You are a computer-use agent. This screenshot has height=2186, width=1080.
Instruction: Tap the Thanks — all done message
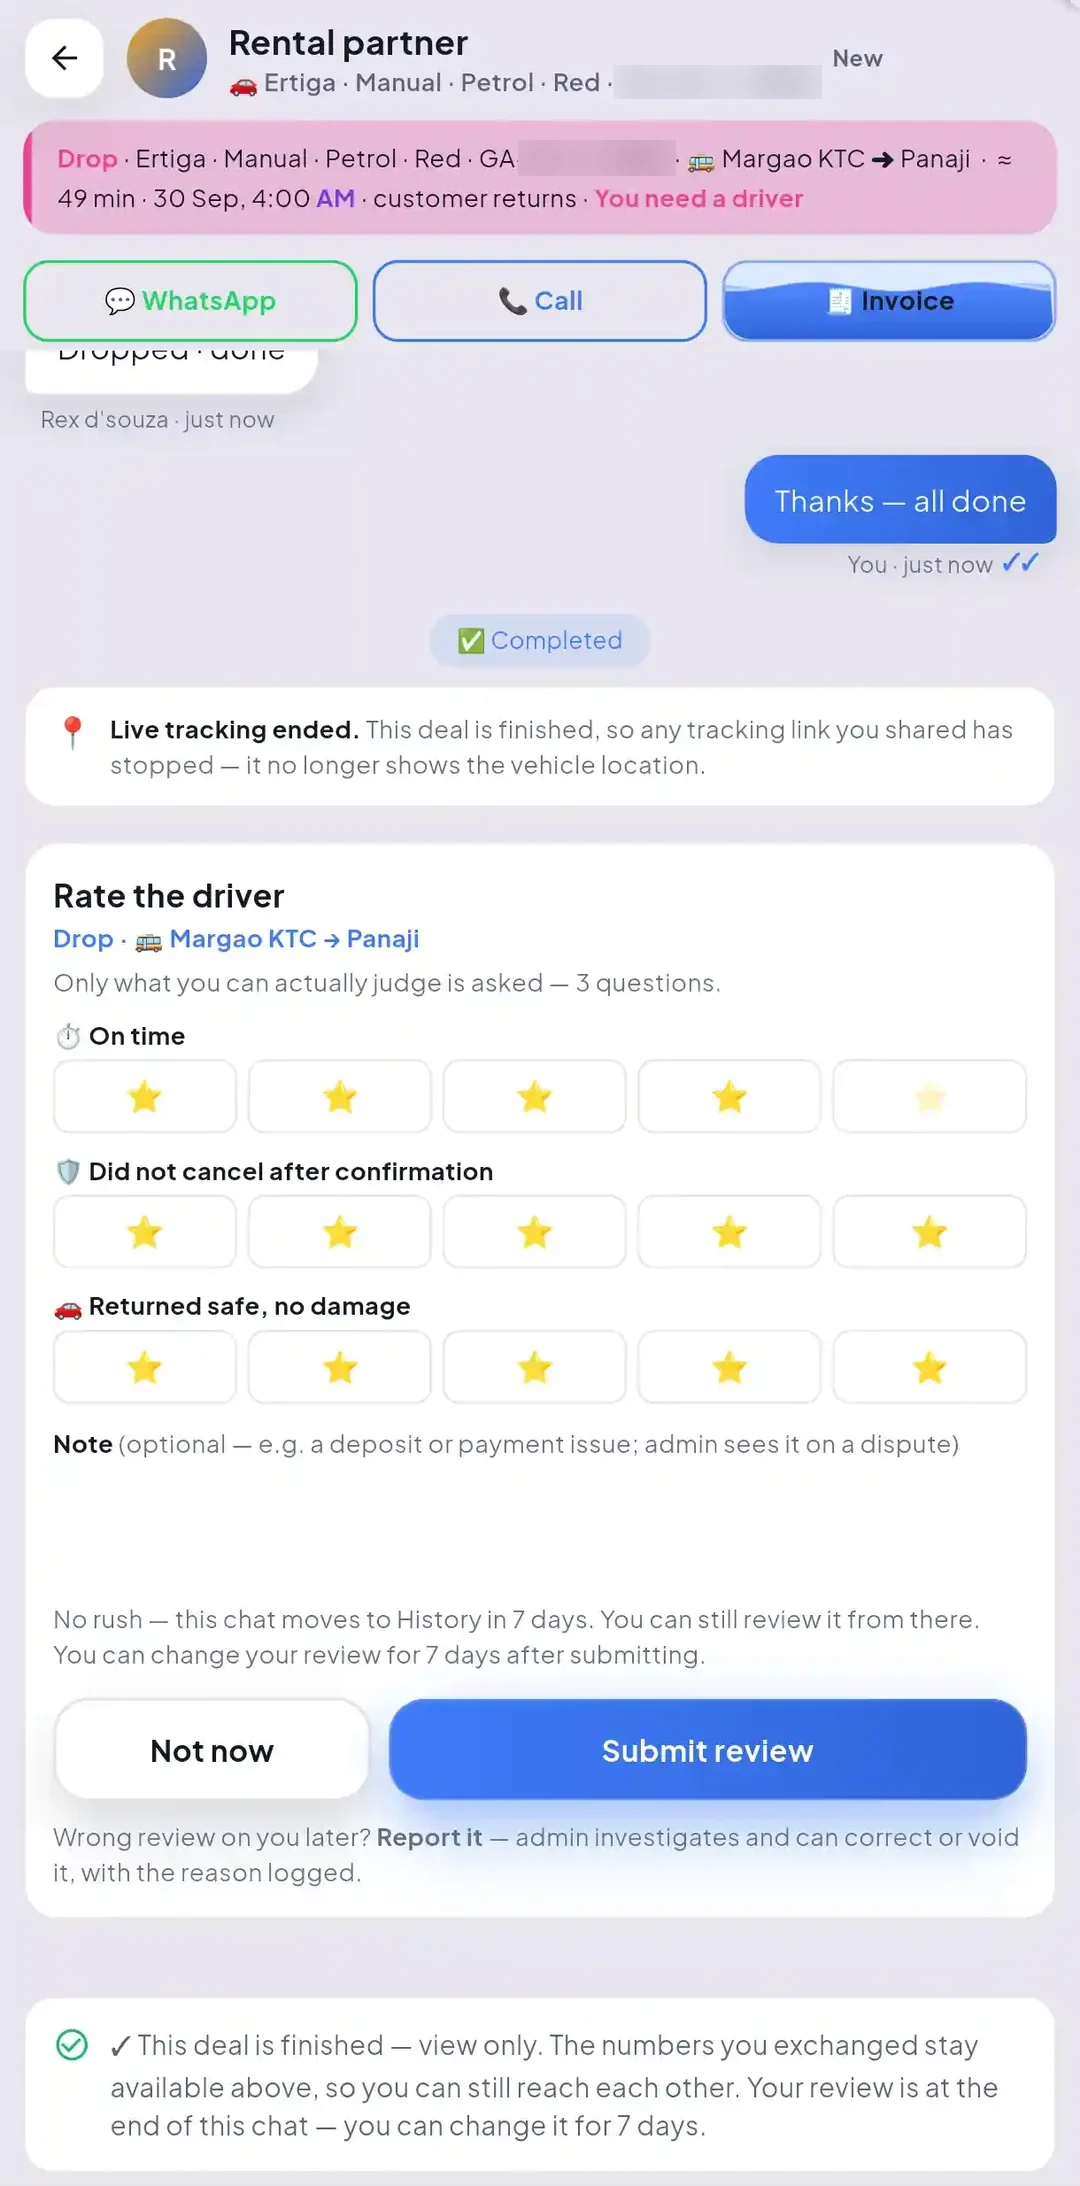(900, 500)
